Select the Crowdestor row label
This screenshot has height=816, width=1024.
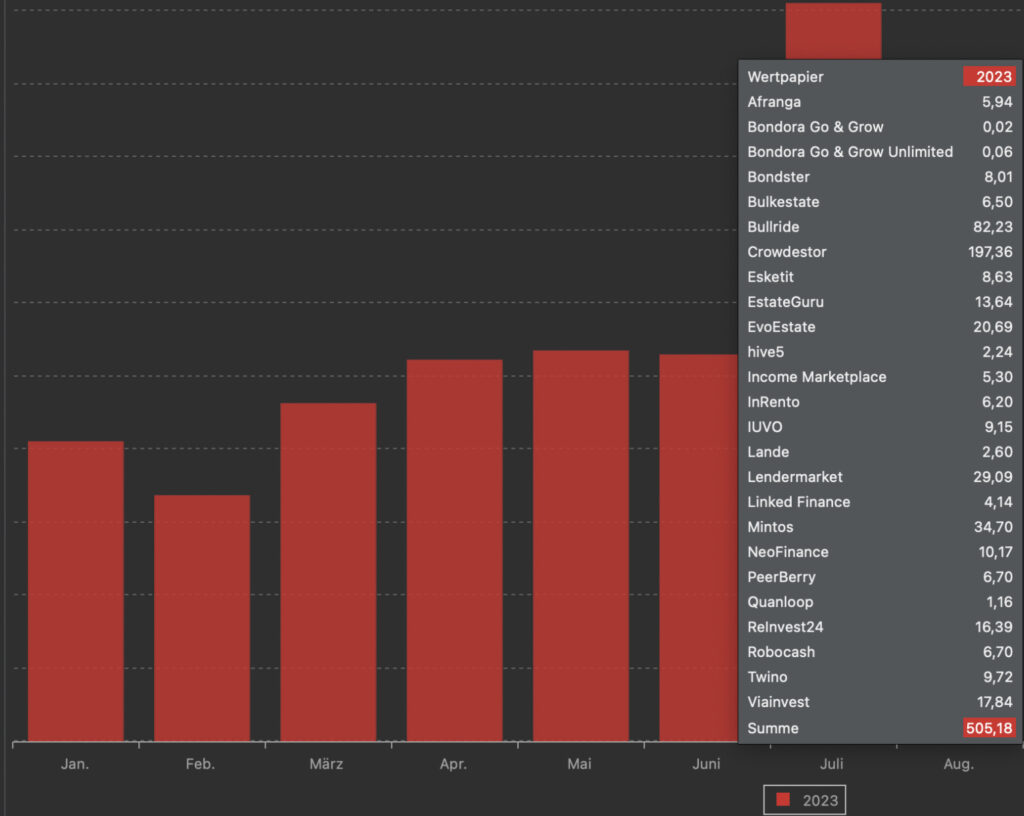coord(787,252)
